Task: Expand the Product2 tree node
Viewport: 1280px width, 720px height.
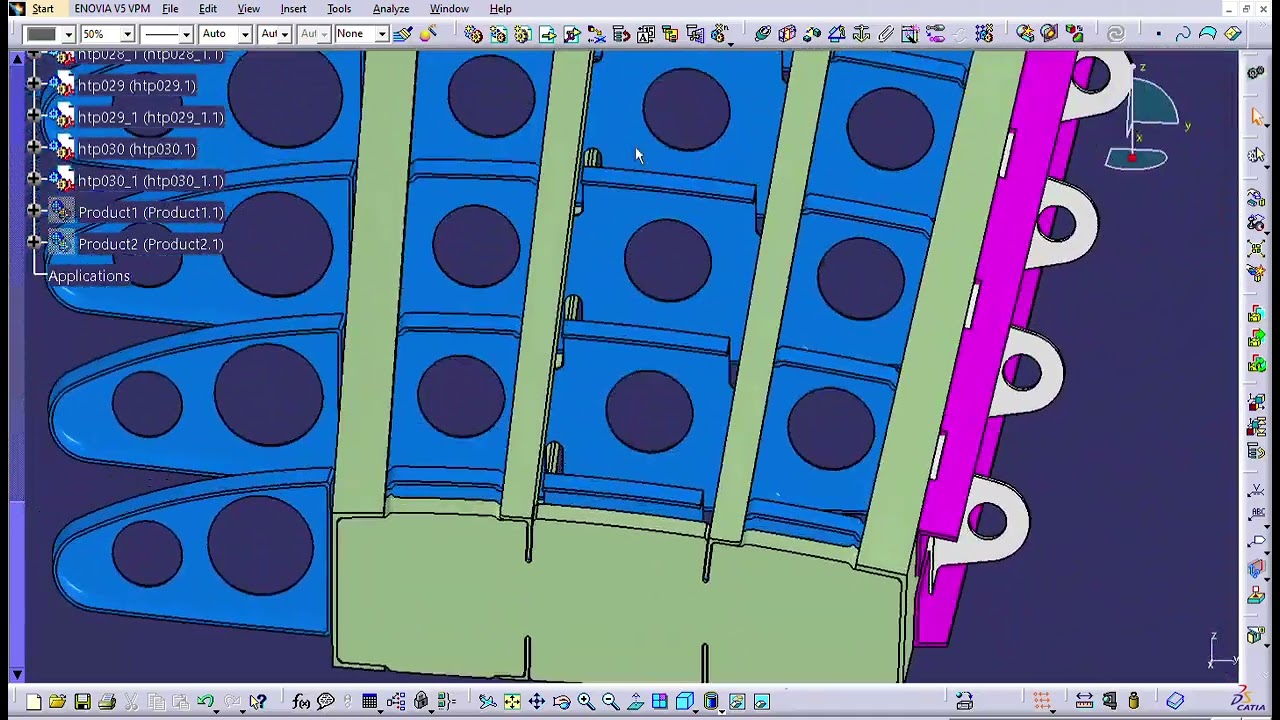Action: (34, 244)
